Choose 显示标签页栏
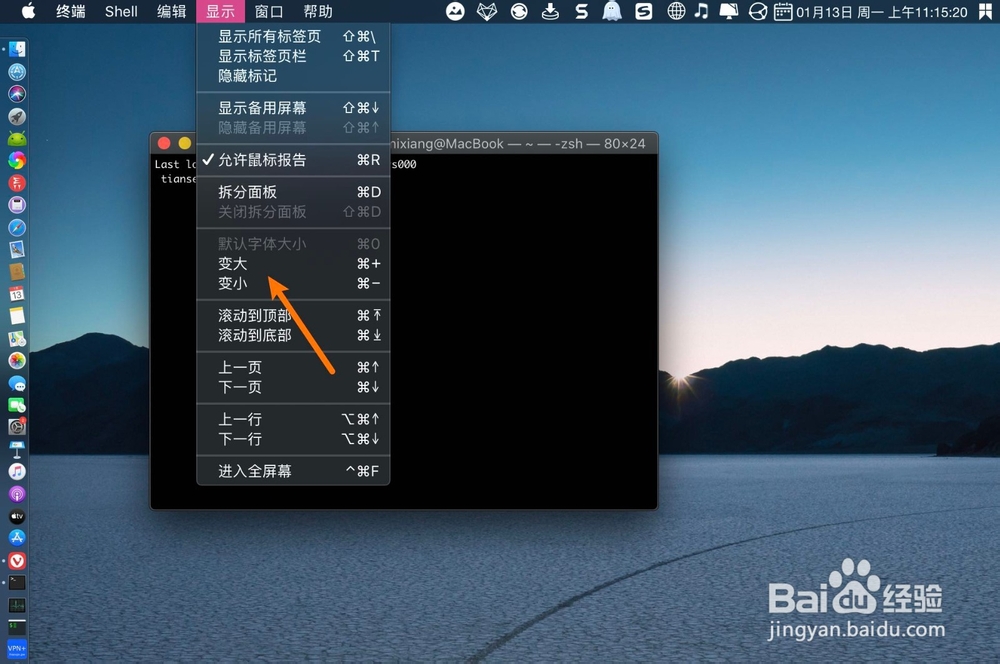The height and width of the screenshot is (664, 1000). click(293, 56)
